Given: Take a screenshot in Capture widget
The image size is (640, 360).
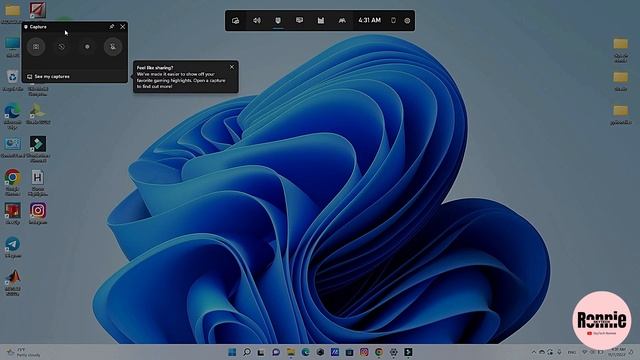Looking at the screenshot, I should point(36,47).
